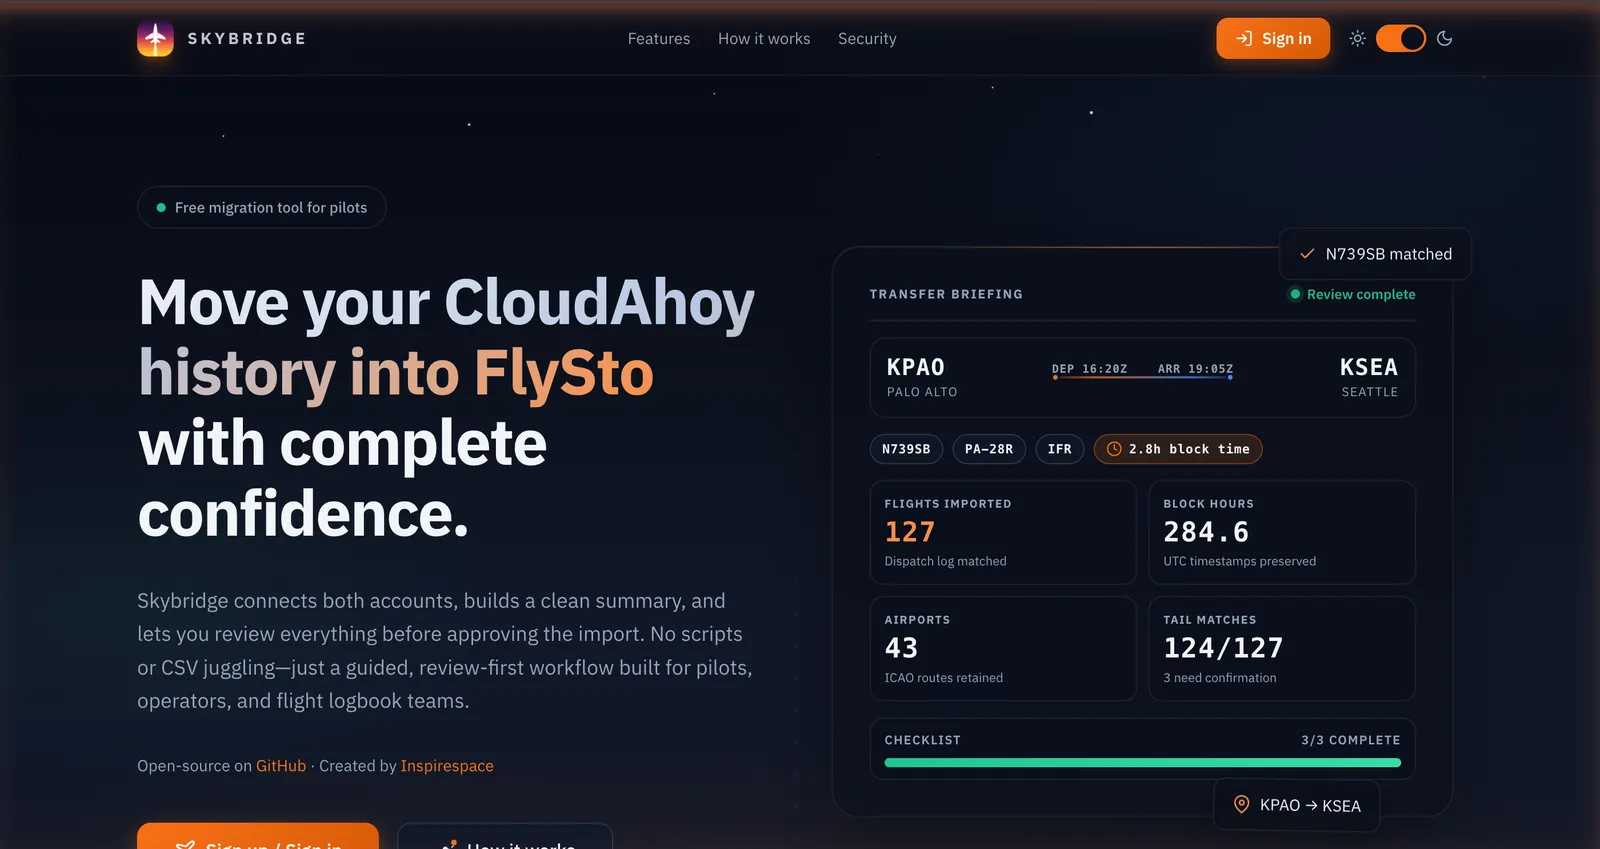Click the Tail Matches 124/127 value
This screenshot has width=1600, height=849.
pyautogui.click(x=1222, y=648)
